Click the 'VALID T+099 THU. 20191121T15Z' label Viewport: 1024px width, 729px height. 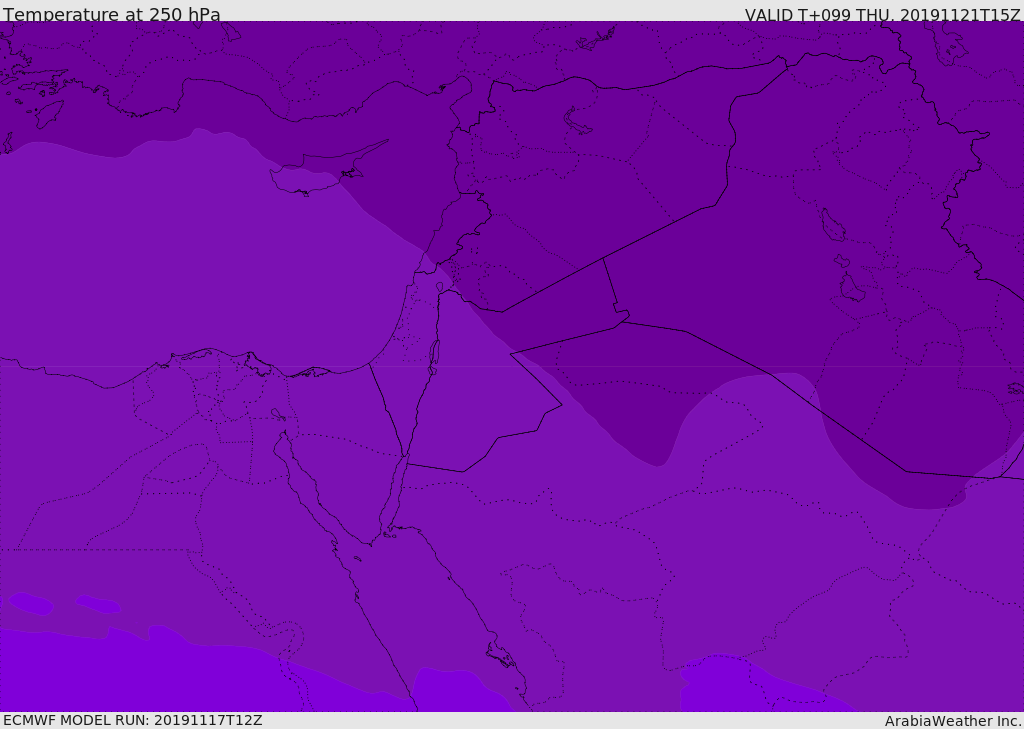click(883, 15)
